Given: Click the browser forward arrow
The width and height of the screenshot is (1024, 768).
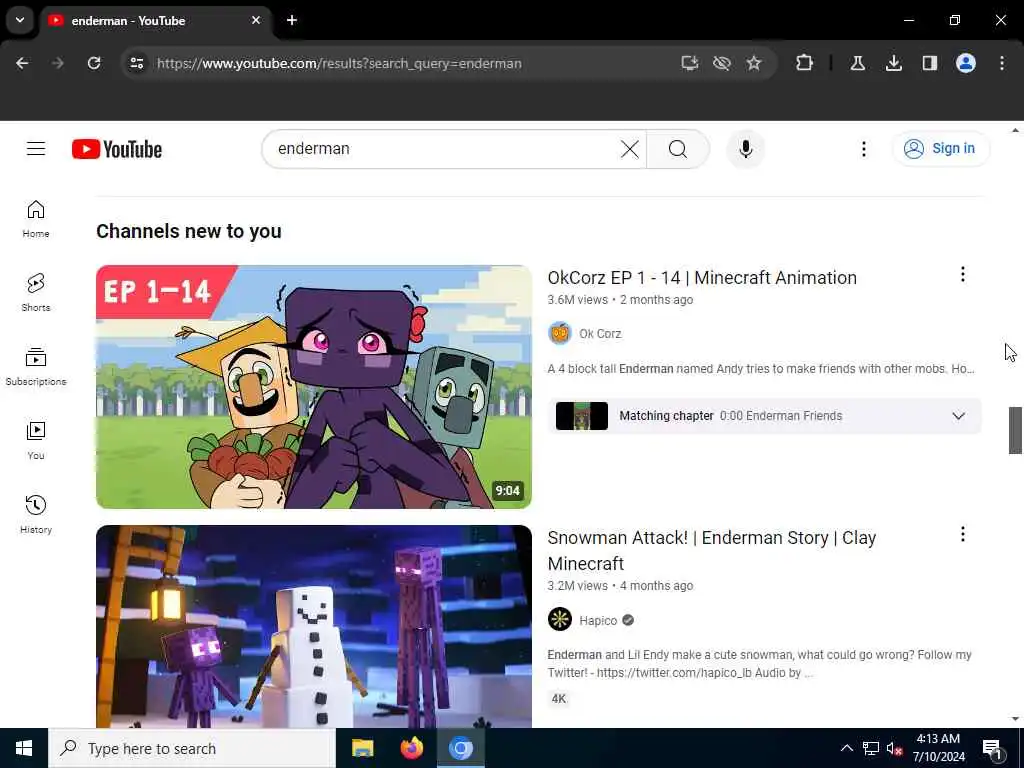Looking at the screenshot, I should pyautogui.click(x=57, y=63).
